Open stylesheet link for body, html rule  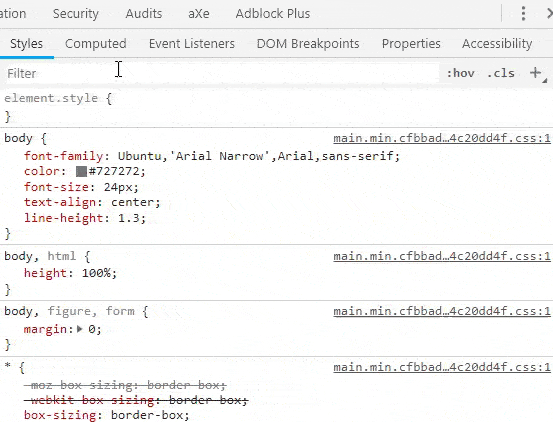[x=442, y=256]
